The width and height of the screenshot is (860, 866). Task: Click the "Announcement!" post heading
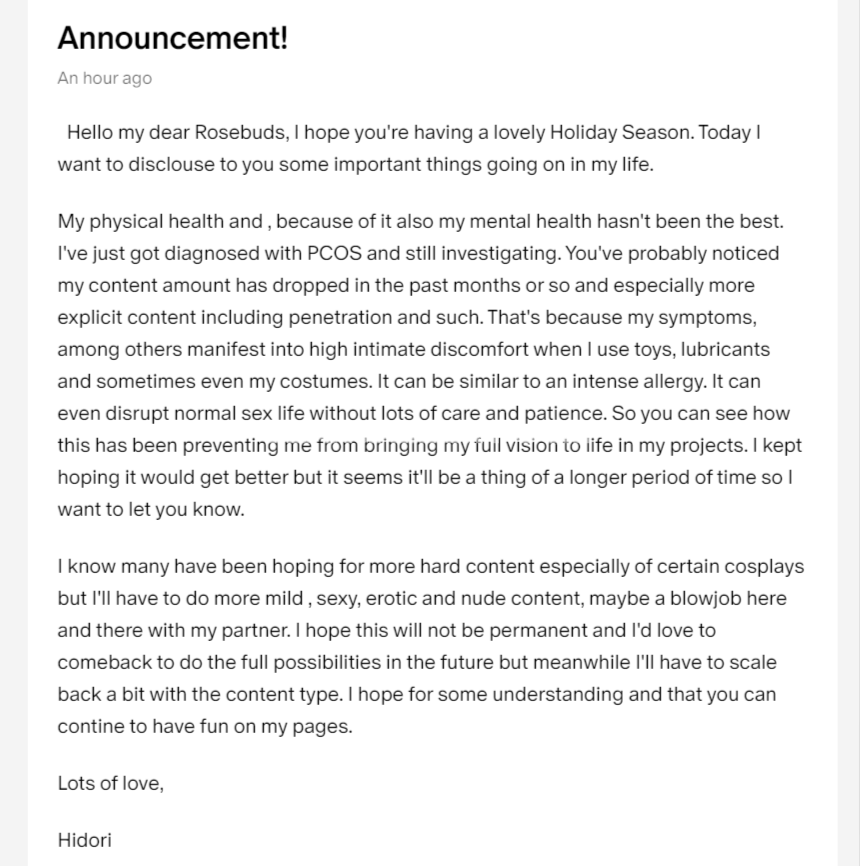172,38
